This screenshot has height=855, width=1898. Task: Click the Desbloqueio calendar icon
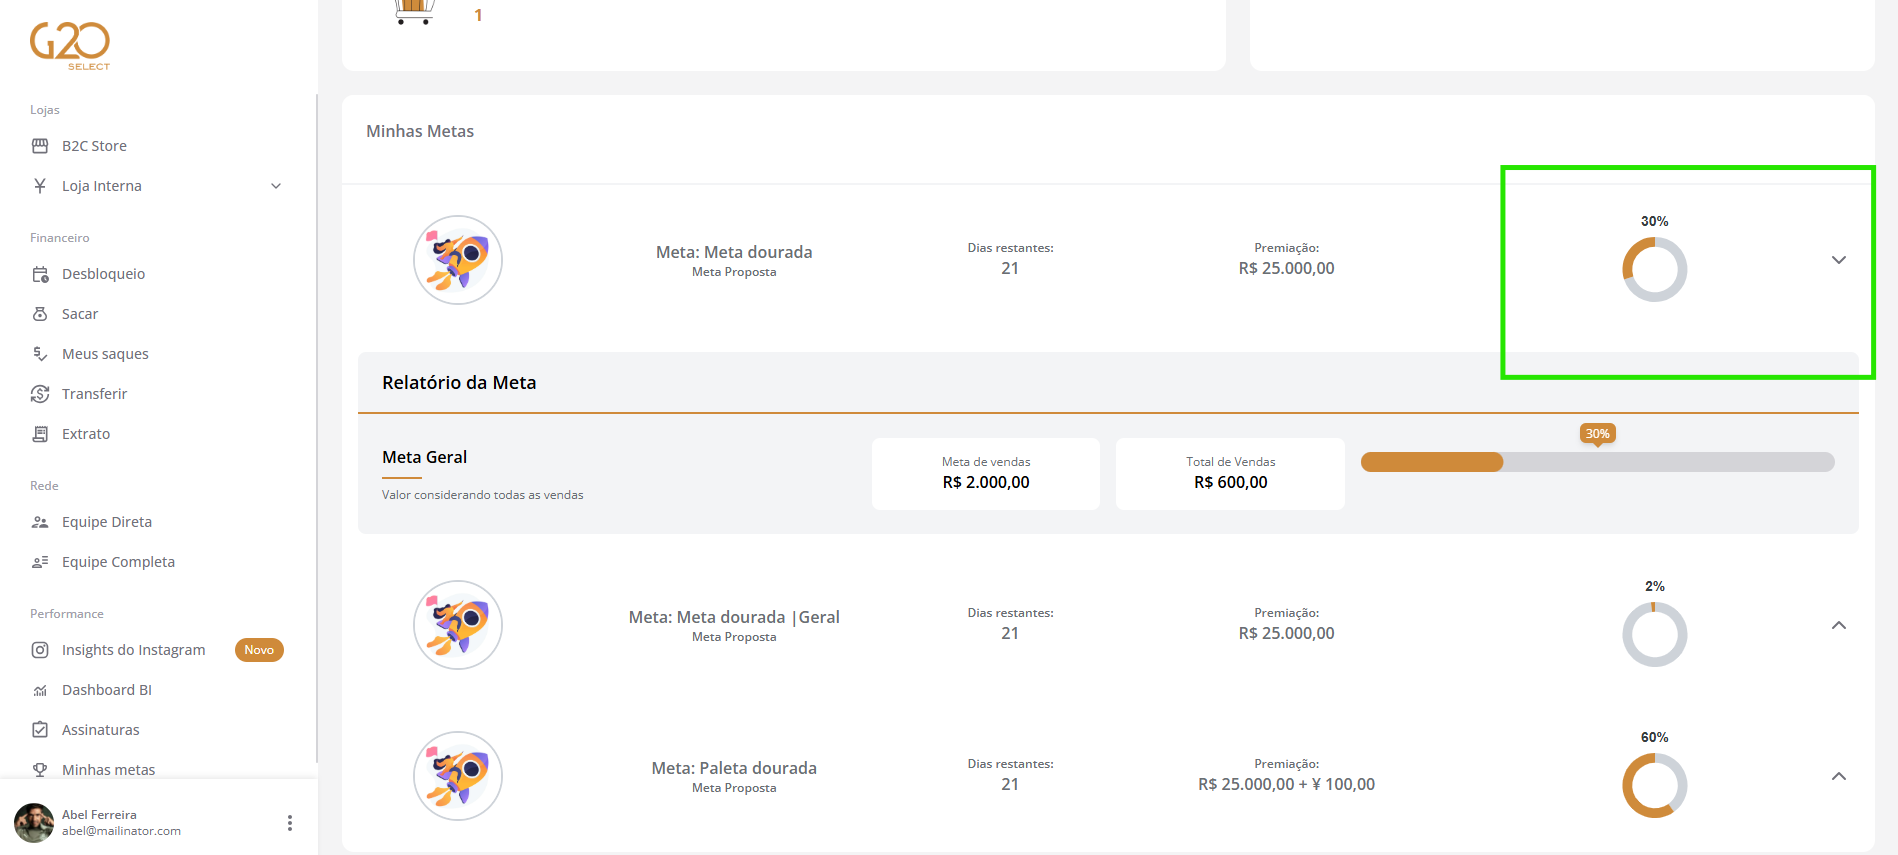(40, 274)
